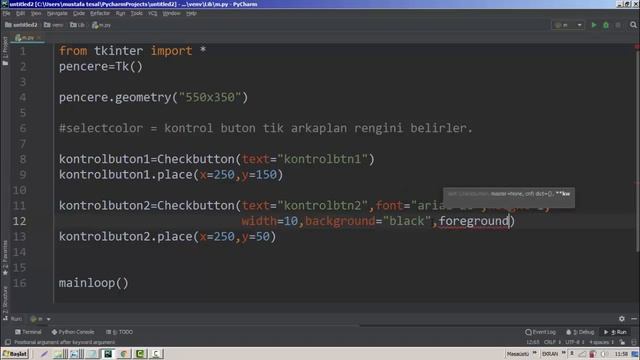Click 'kontrolbuton2.place' on line 13
Screen dimensions: 640x360
click(125, 236)
